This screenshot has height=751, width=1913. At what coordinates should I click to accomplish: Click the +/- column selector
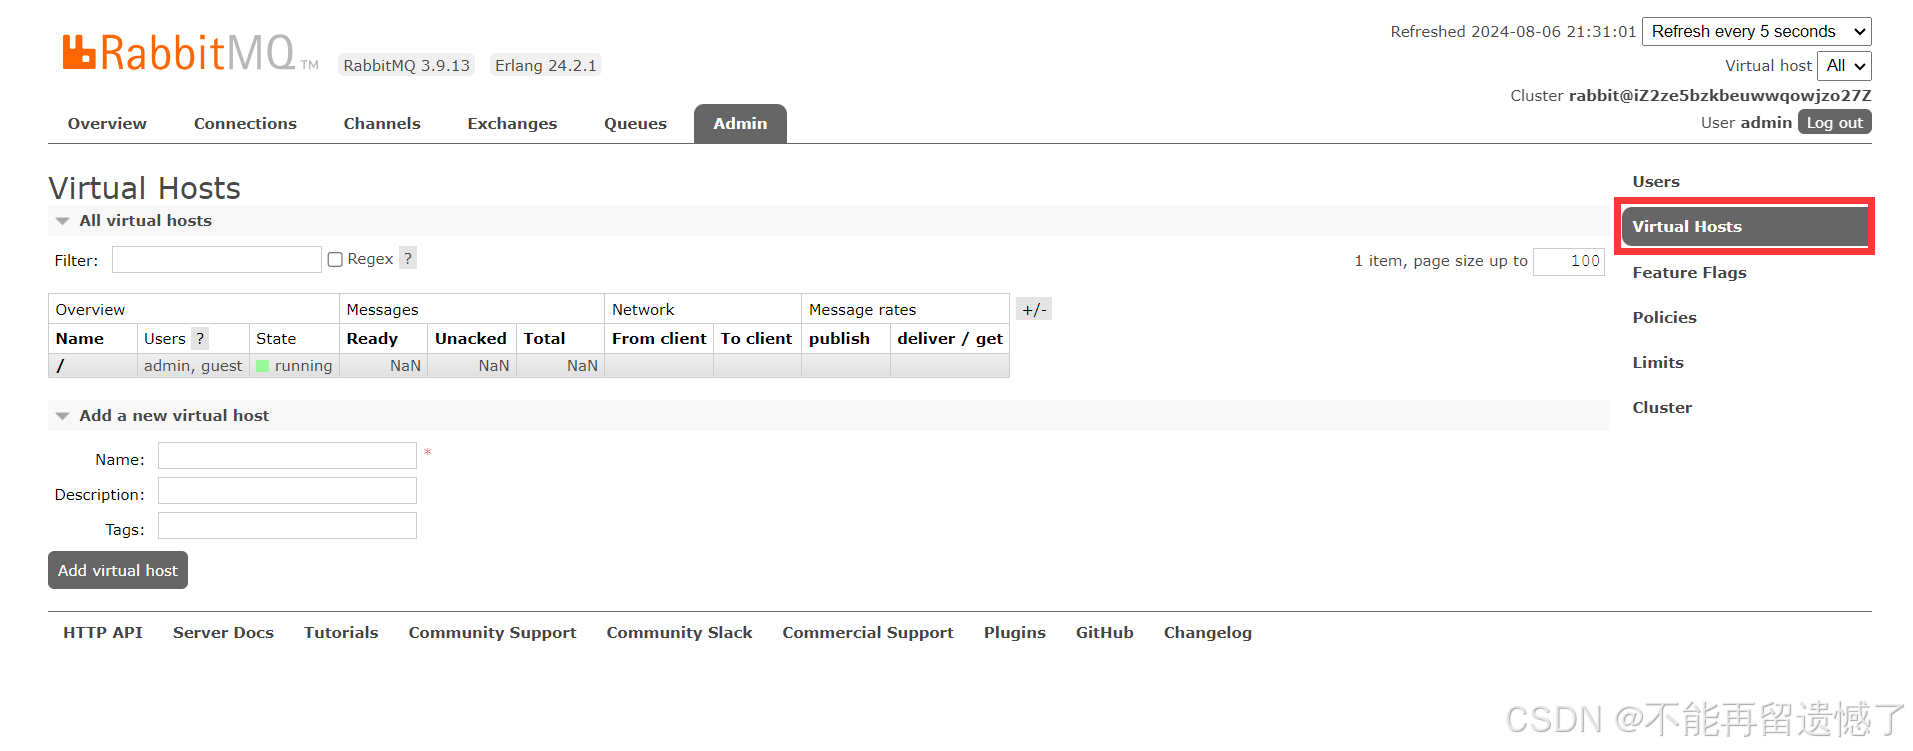click(1034, 309)
